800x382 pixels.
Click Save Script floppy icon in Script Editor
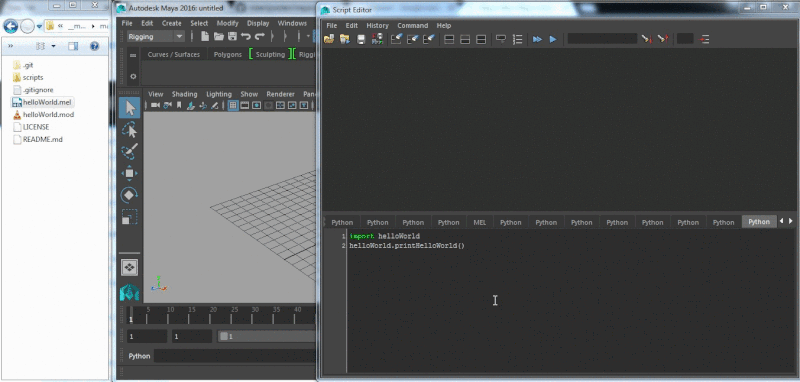361,39
